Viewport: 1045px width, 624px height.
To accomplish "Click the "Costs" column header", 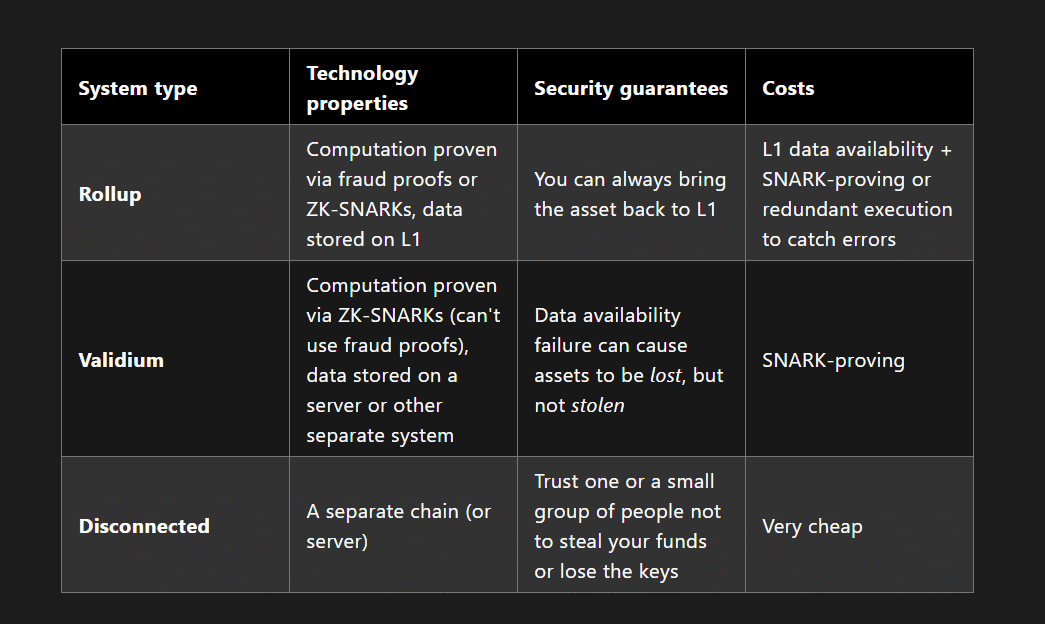I will point(788,88).
